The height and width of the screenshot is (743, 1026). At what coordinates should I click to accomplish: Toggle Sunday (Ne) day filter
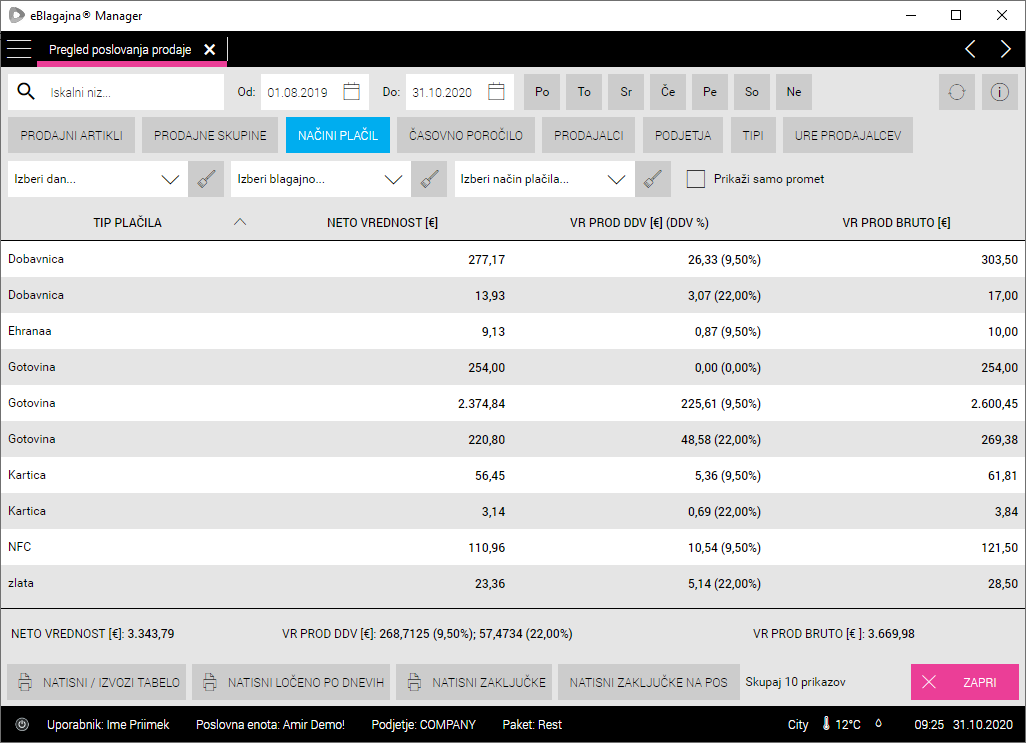[794, 92]
